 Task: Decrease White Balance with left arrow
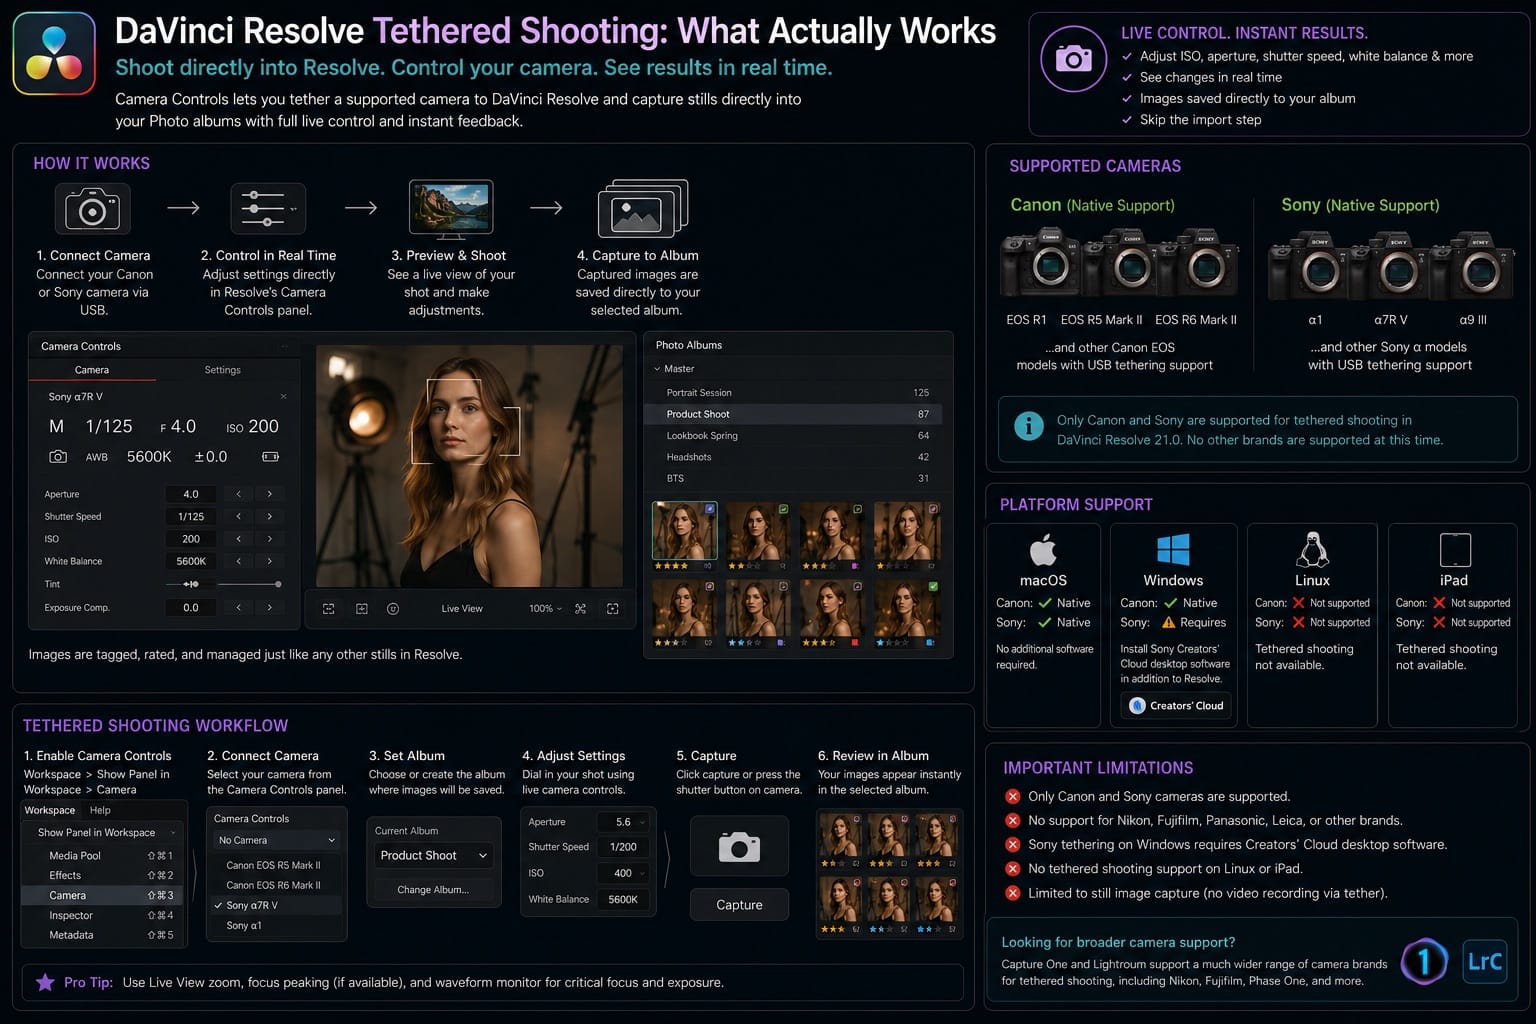(238, 561)
